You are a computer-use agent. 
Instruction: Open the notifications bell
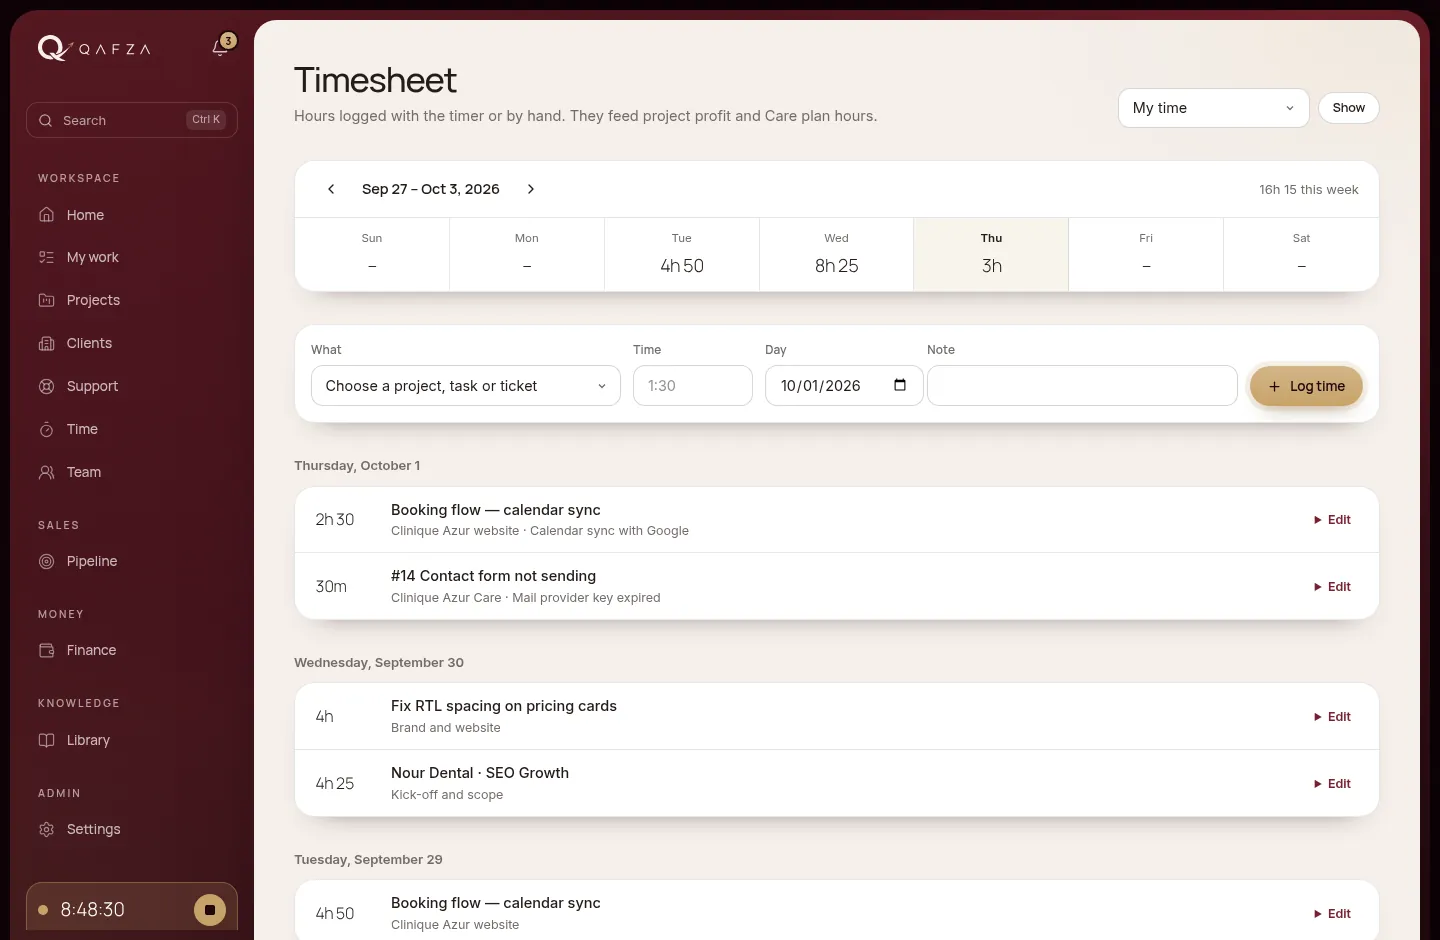pyautogui.click(x=221, y=47)
